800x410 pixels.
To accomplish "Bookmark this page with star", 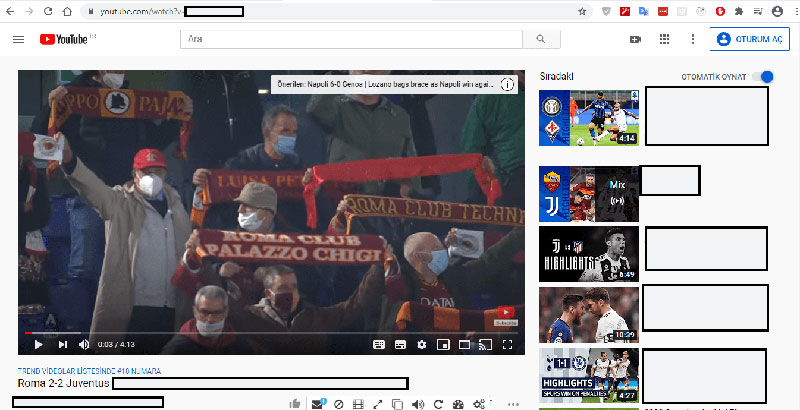I will pyautogui.click(x=582, y=11).
